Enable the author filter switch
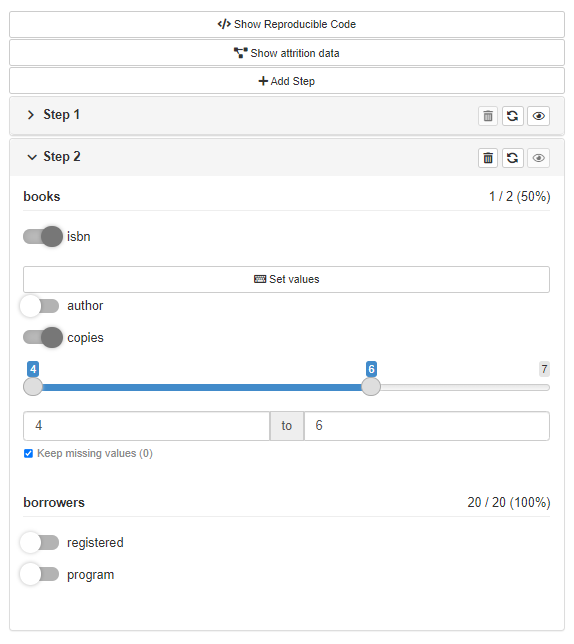Screen dimensions: 574x644 click(x=40, y=306)
